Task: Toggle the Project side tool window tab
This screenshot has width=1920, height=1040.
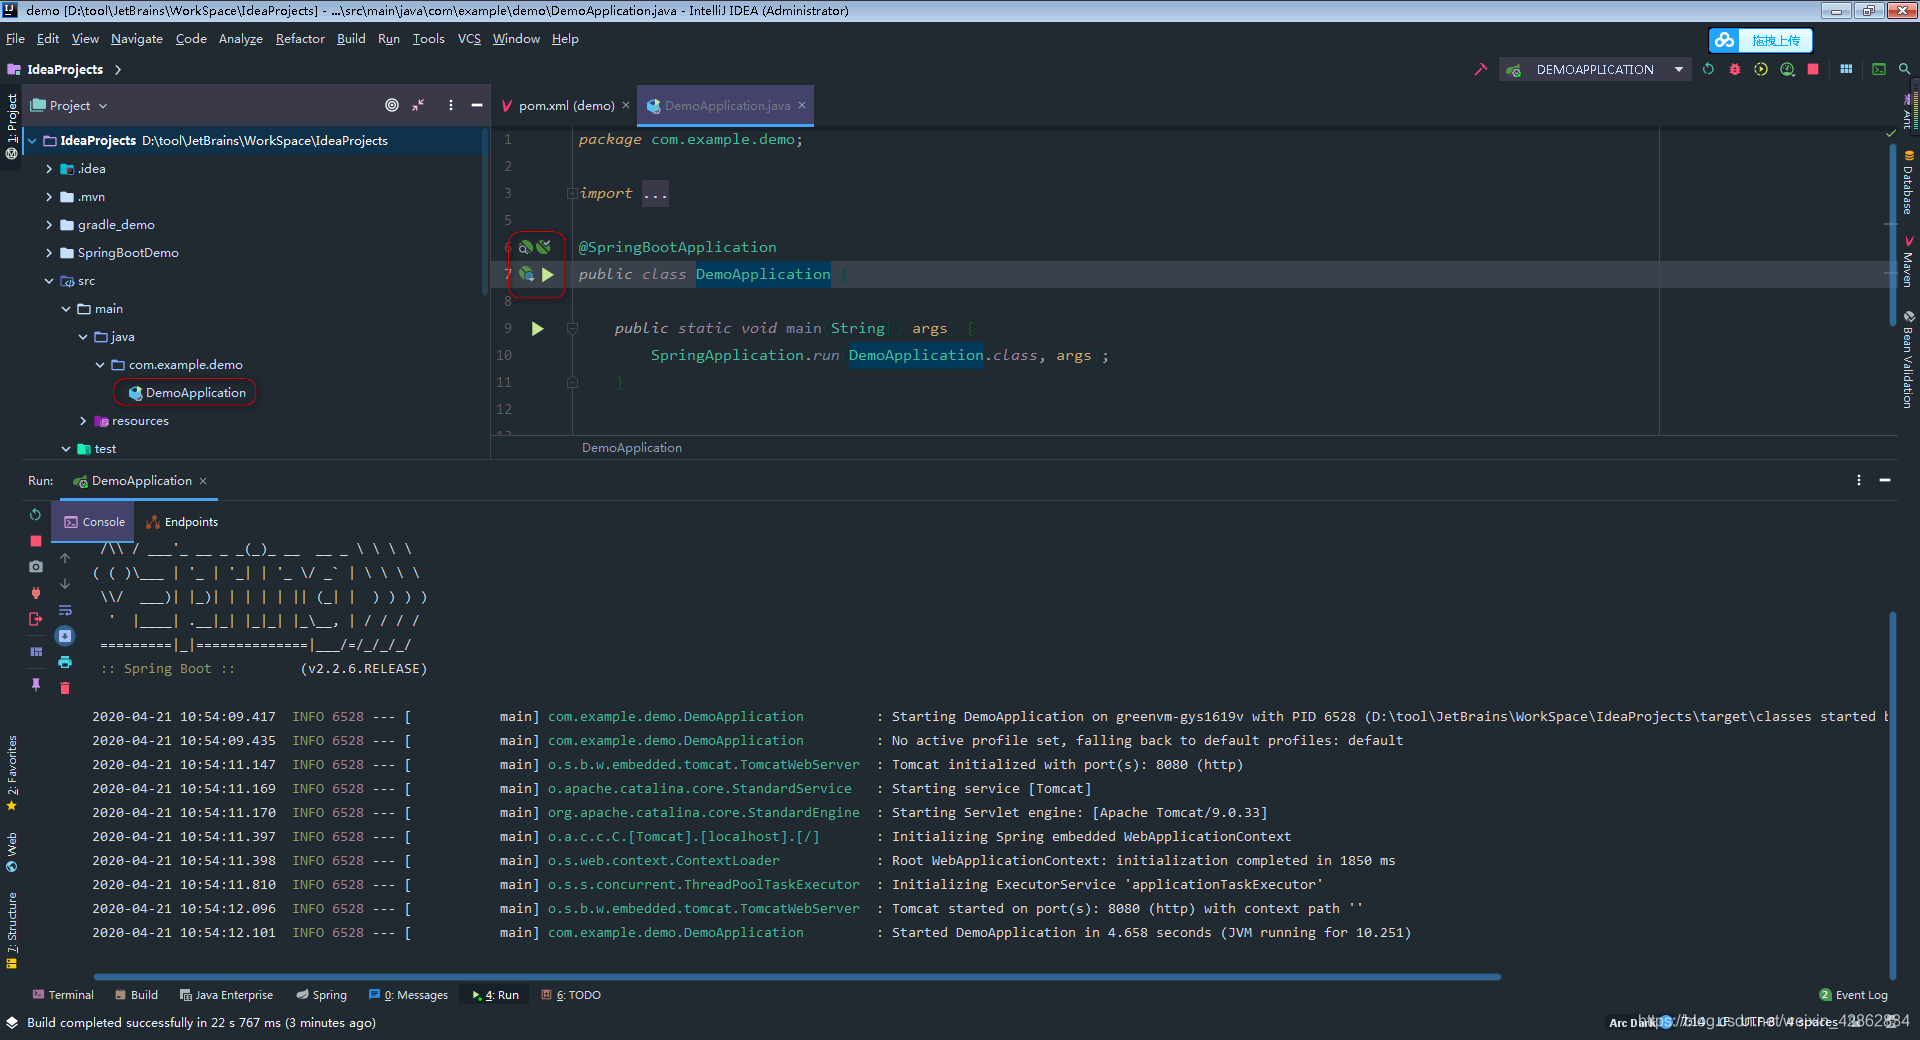Action: [11, 126]
